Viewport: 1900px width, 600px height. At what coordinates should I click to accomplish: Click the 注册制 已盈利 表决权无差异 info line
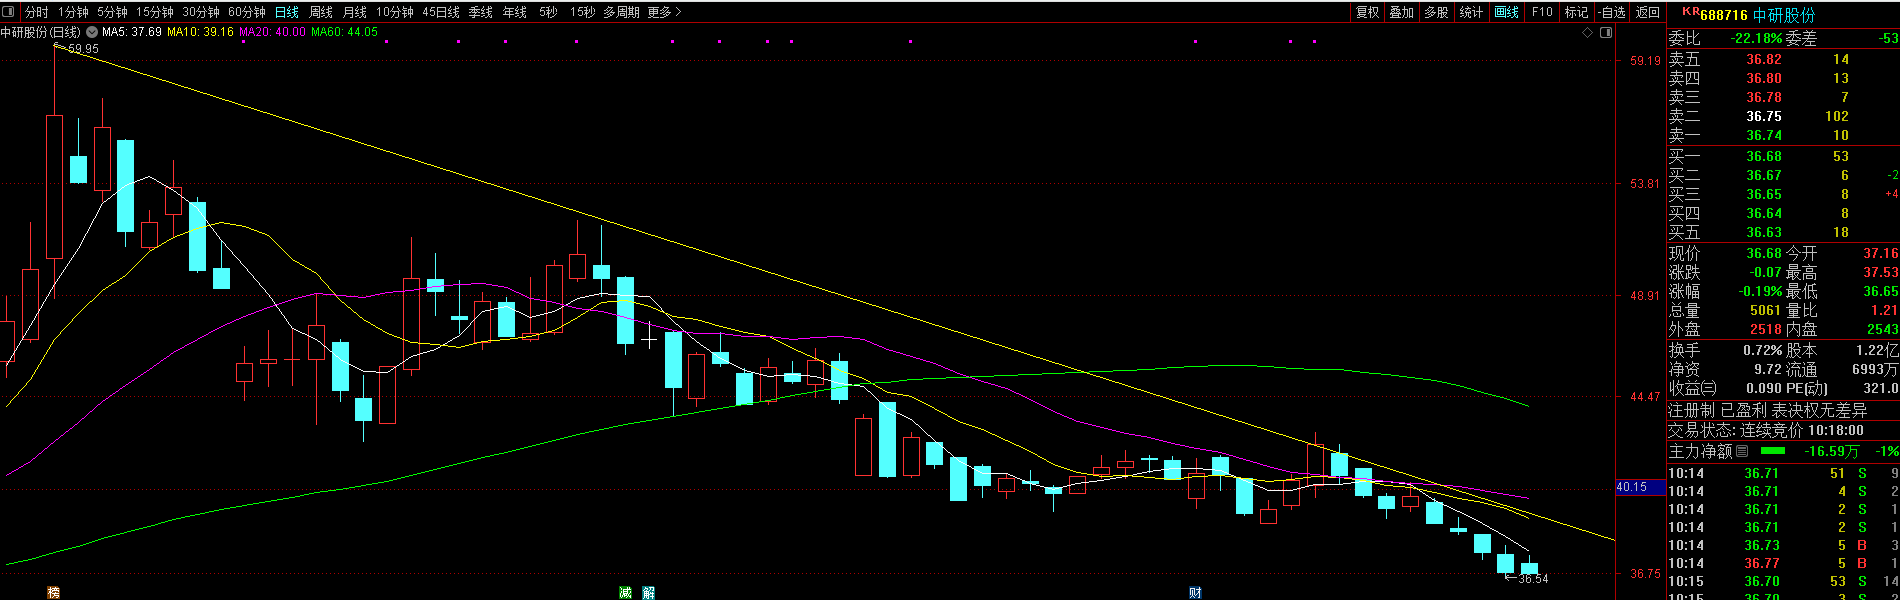(x=1767, y=410)
